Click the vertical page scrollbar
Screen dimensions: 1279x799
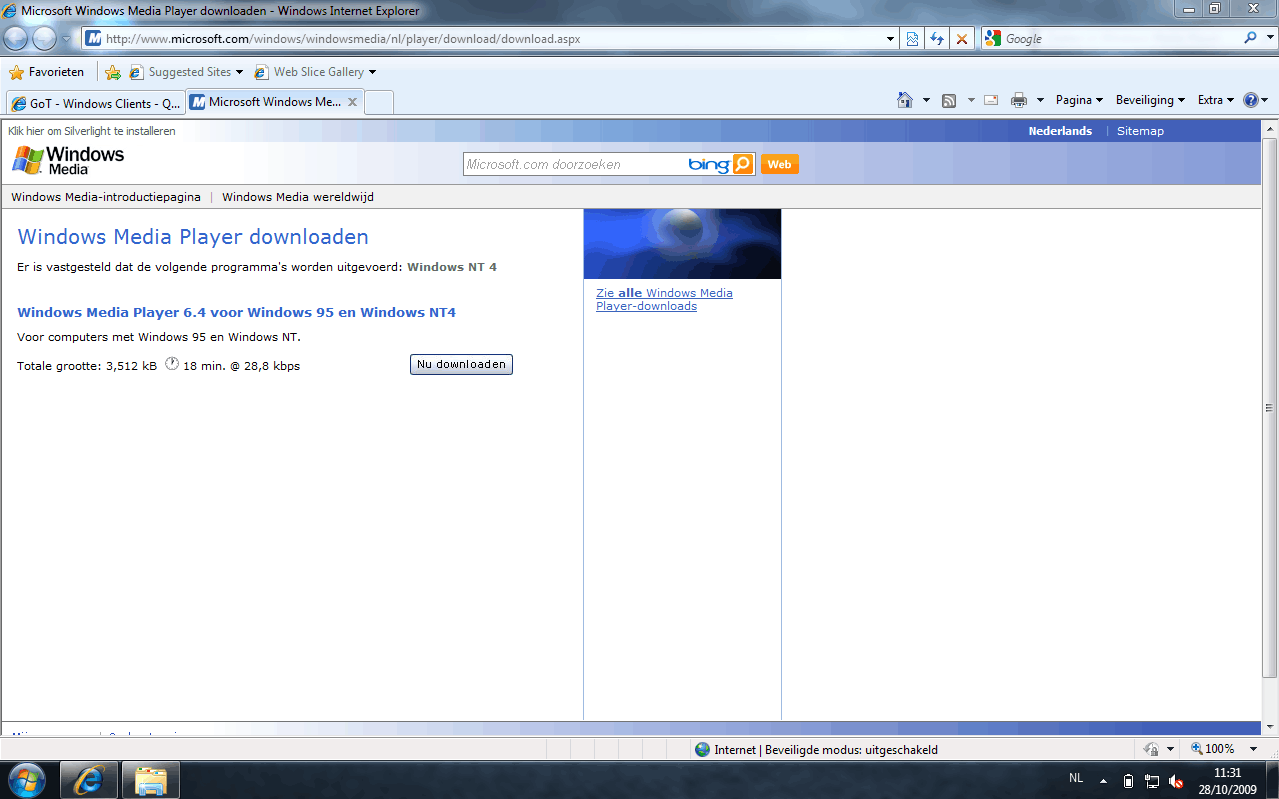click(1269, 408)
